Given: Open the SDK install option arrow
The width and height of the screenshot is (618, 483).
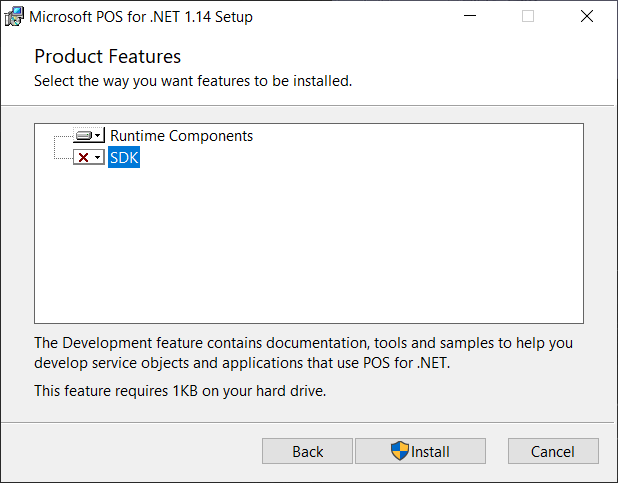Looking at the screenshot, I should 99,158.
